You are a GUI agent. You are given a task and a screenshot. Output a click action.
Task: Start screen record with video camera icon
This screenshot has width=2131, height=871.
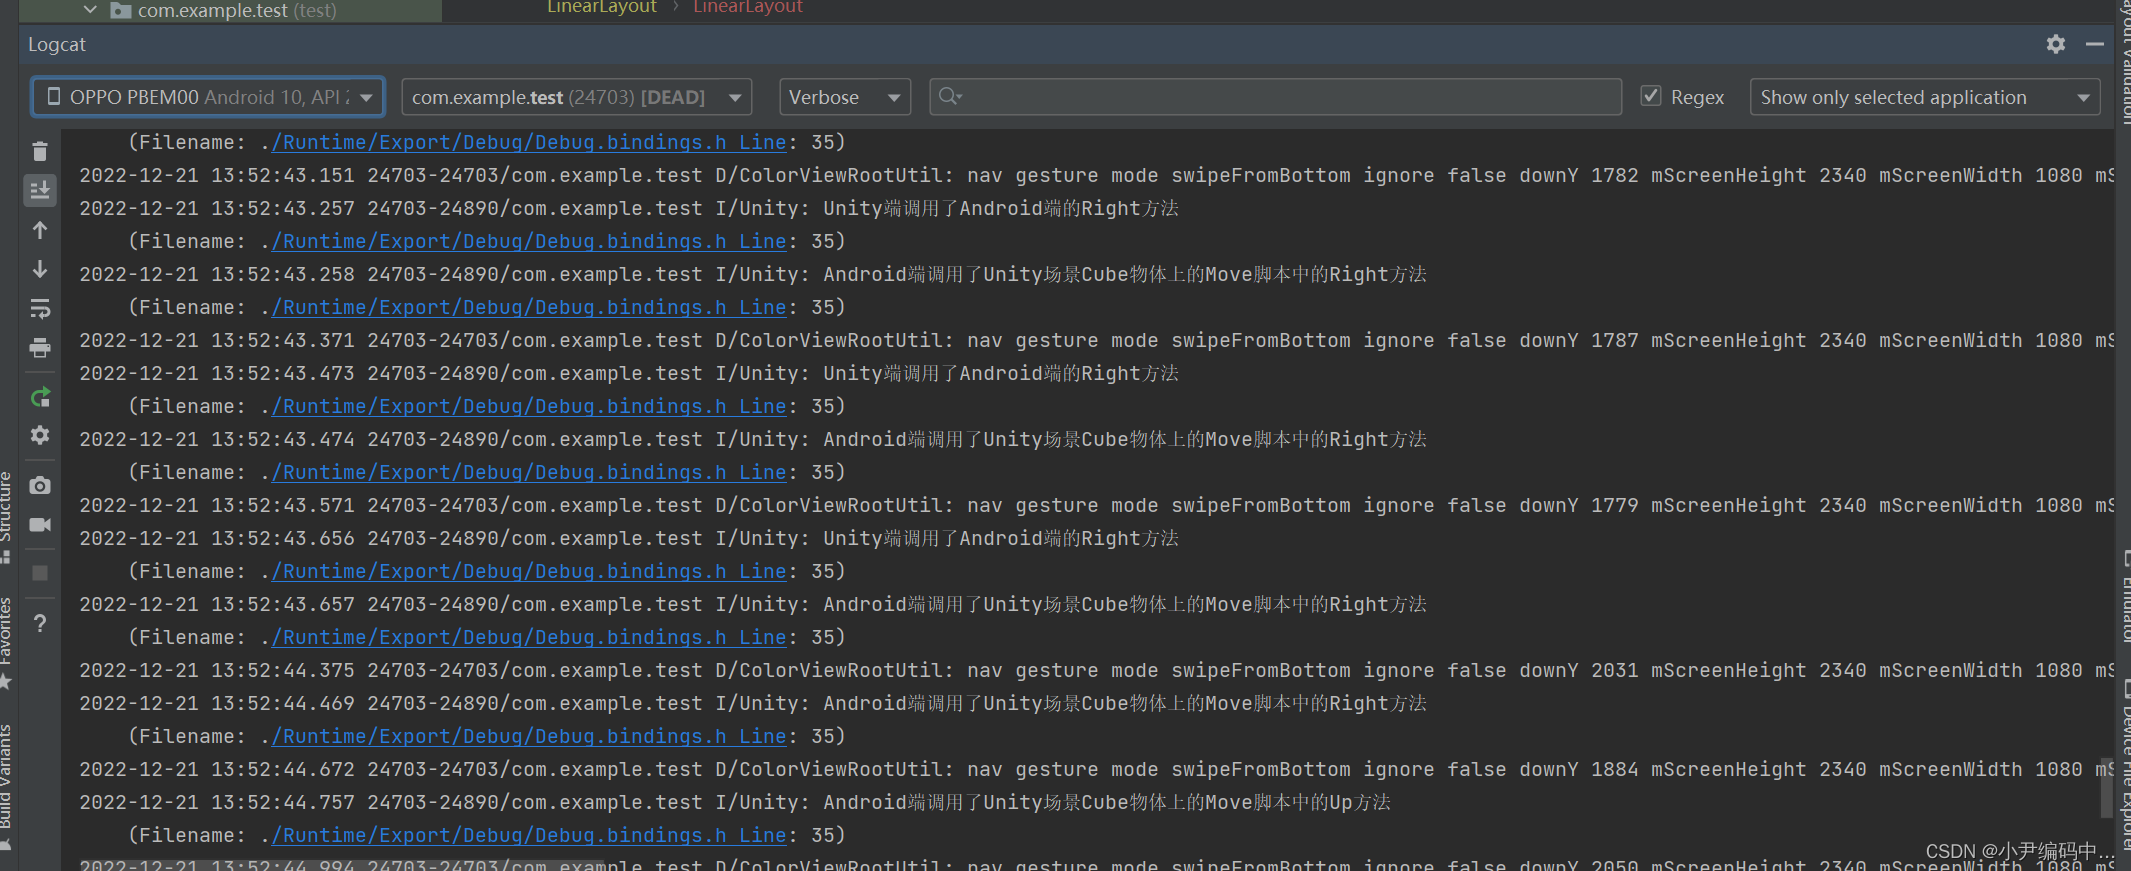coord(40,525)
